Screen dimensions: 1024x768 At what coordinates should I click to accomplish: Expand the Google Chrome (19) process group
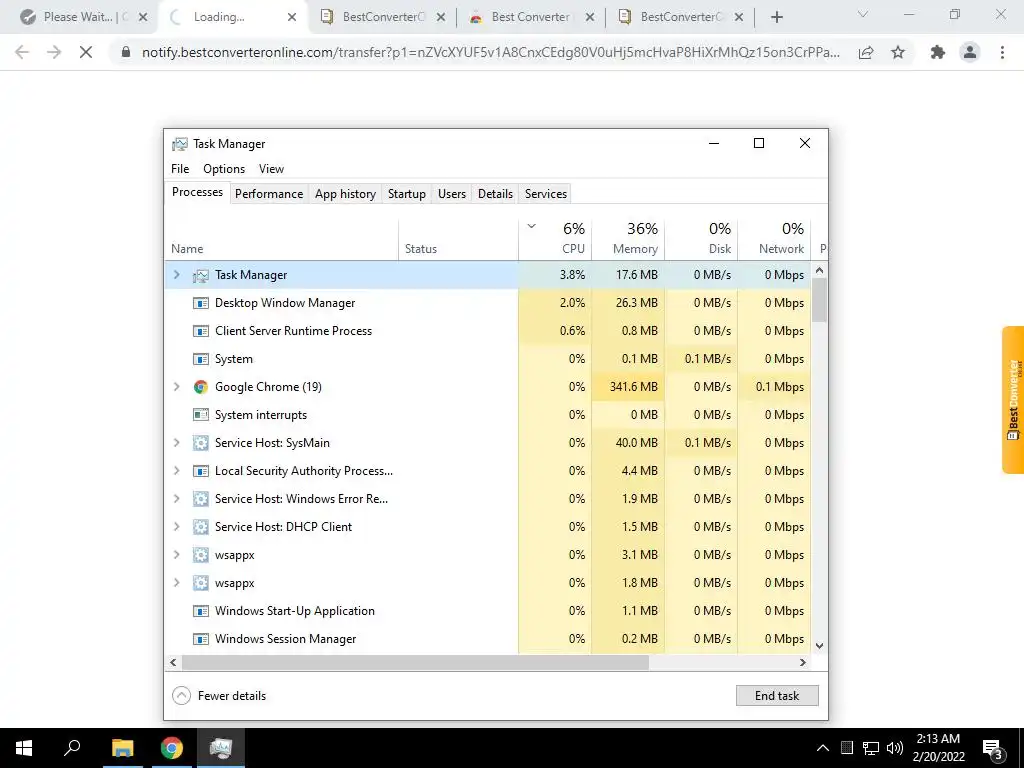pyautogui.click(x=176, y=387)
